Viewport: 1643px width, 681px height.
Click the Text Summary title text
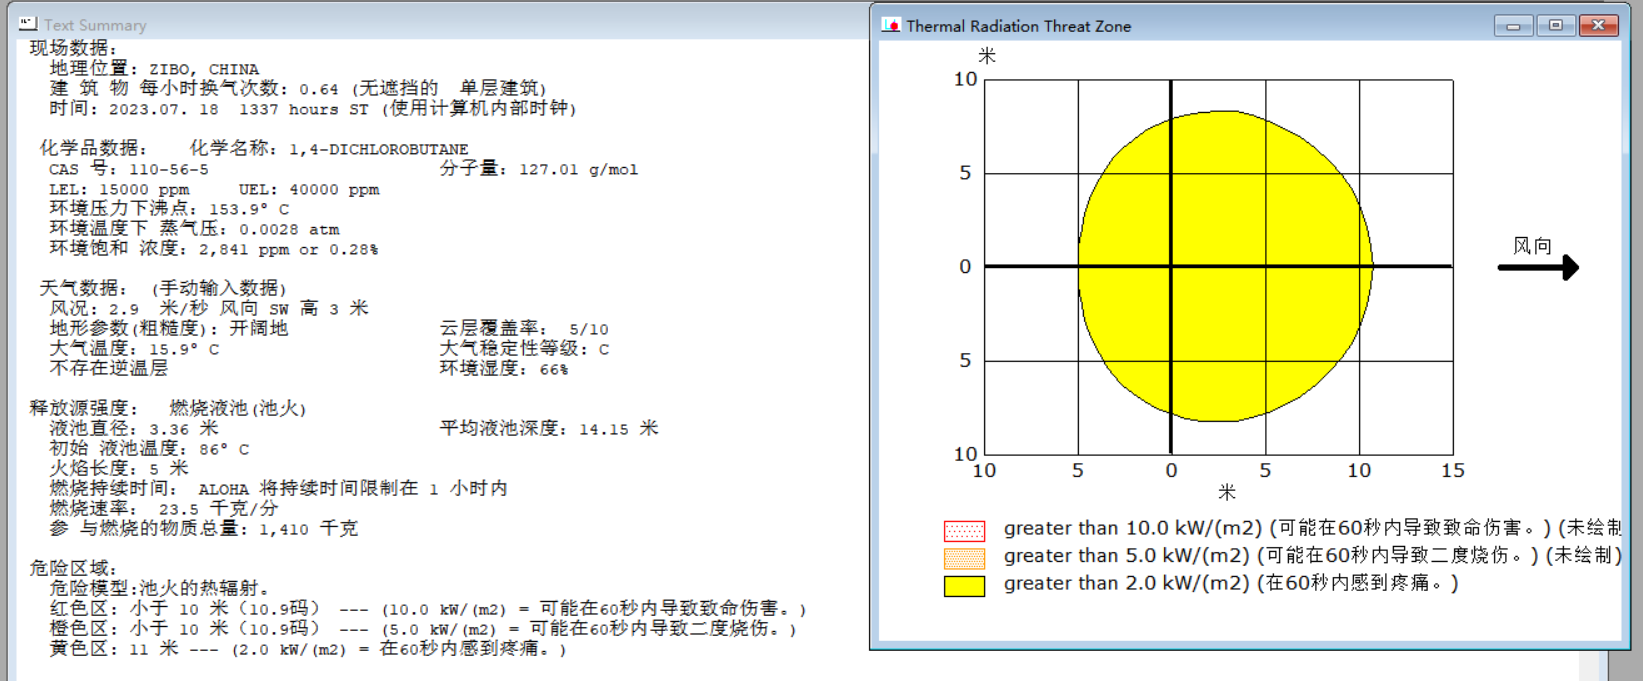[95, 25]
